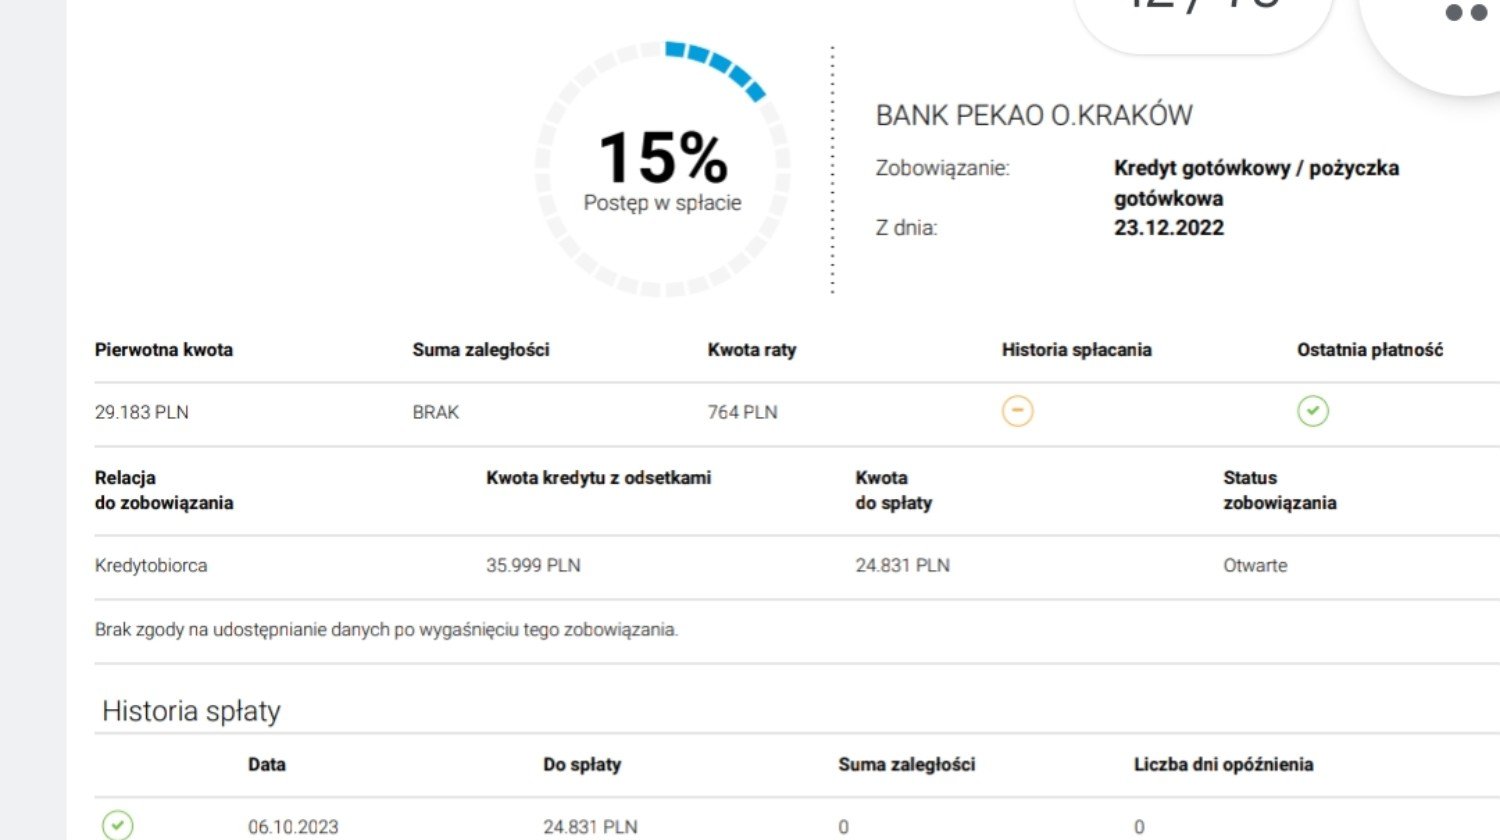Viewport: 1500px width, 840px height.
Task: Click the green checkmark under Ostatnia płatność
Action: point(1313,411)
